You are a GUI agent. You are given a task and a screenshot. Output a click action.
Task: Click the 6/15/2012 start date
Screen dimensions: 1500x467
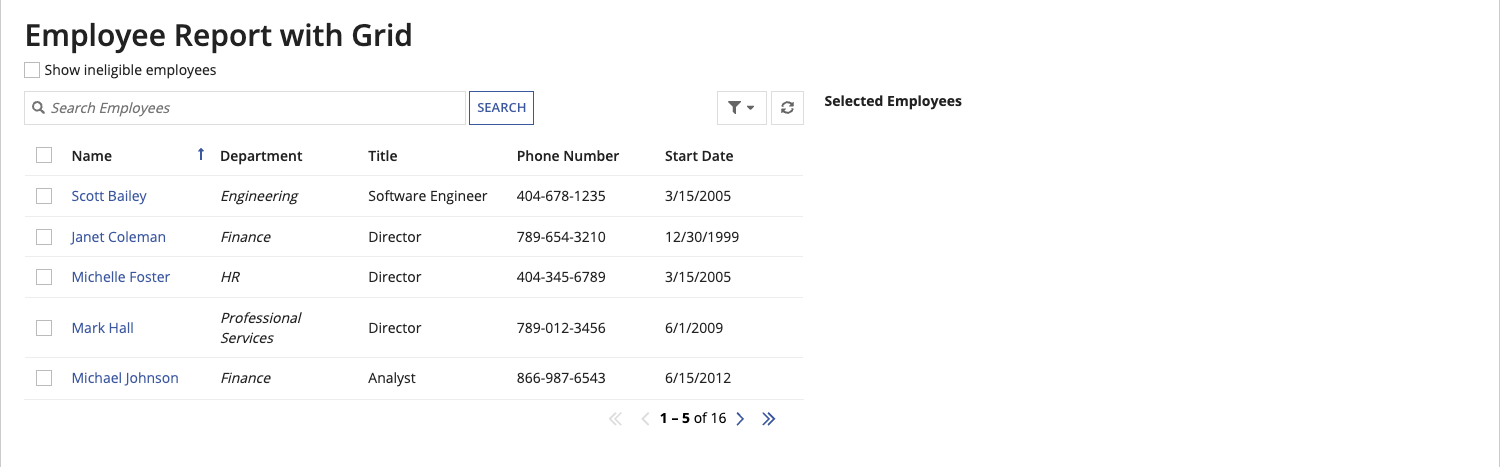698,378
